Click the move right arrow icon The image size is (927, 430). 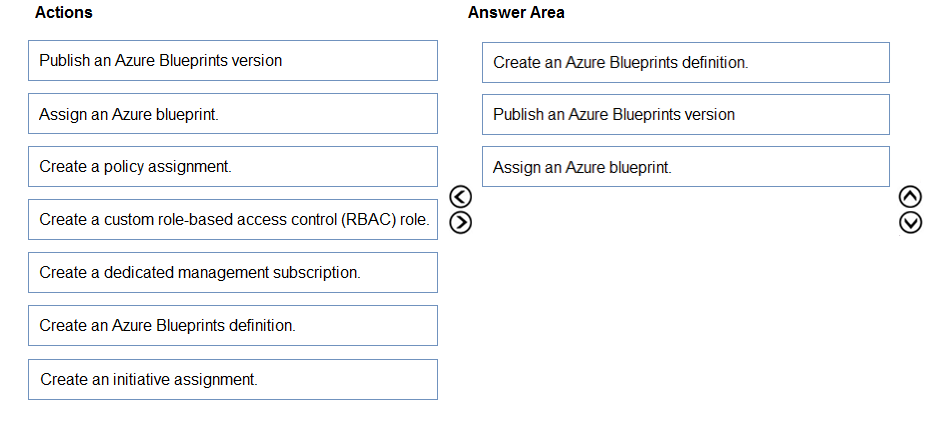click(x=460, y=221)
